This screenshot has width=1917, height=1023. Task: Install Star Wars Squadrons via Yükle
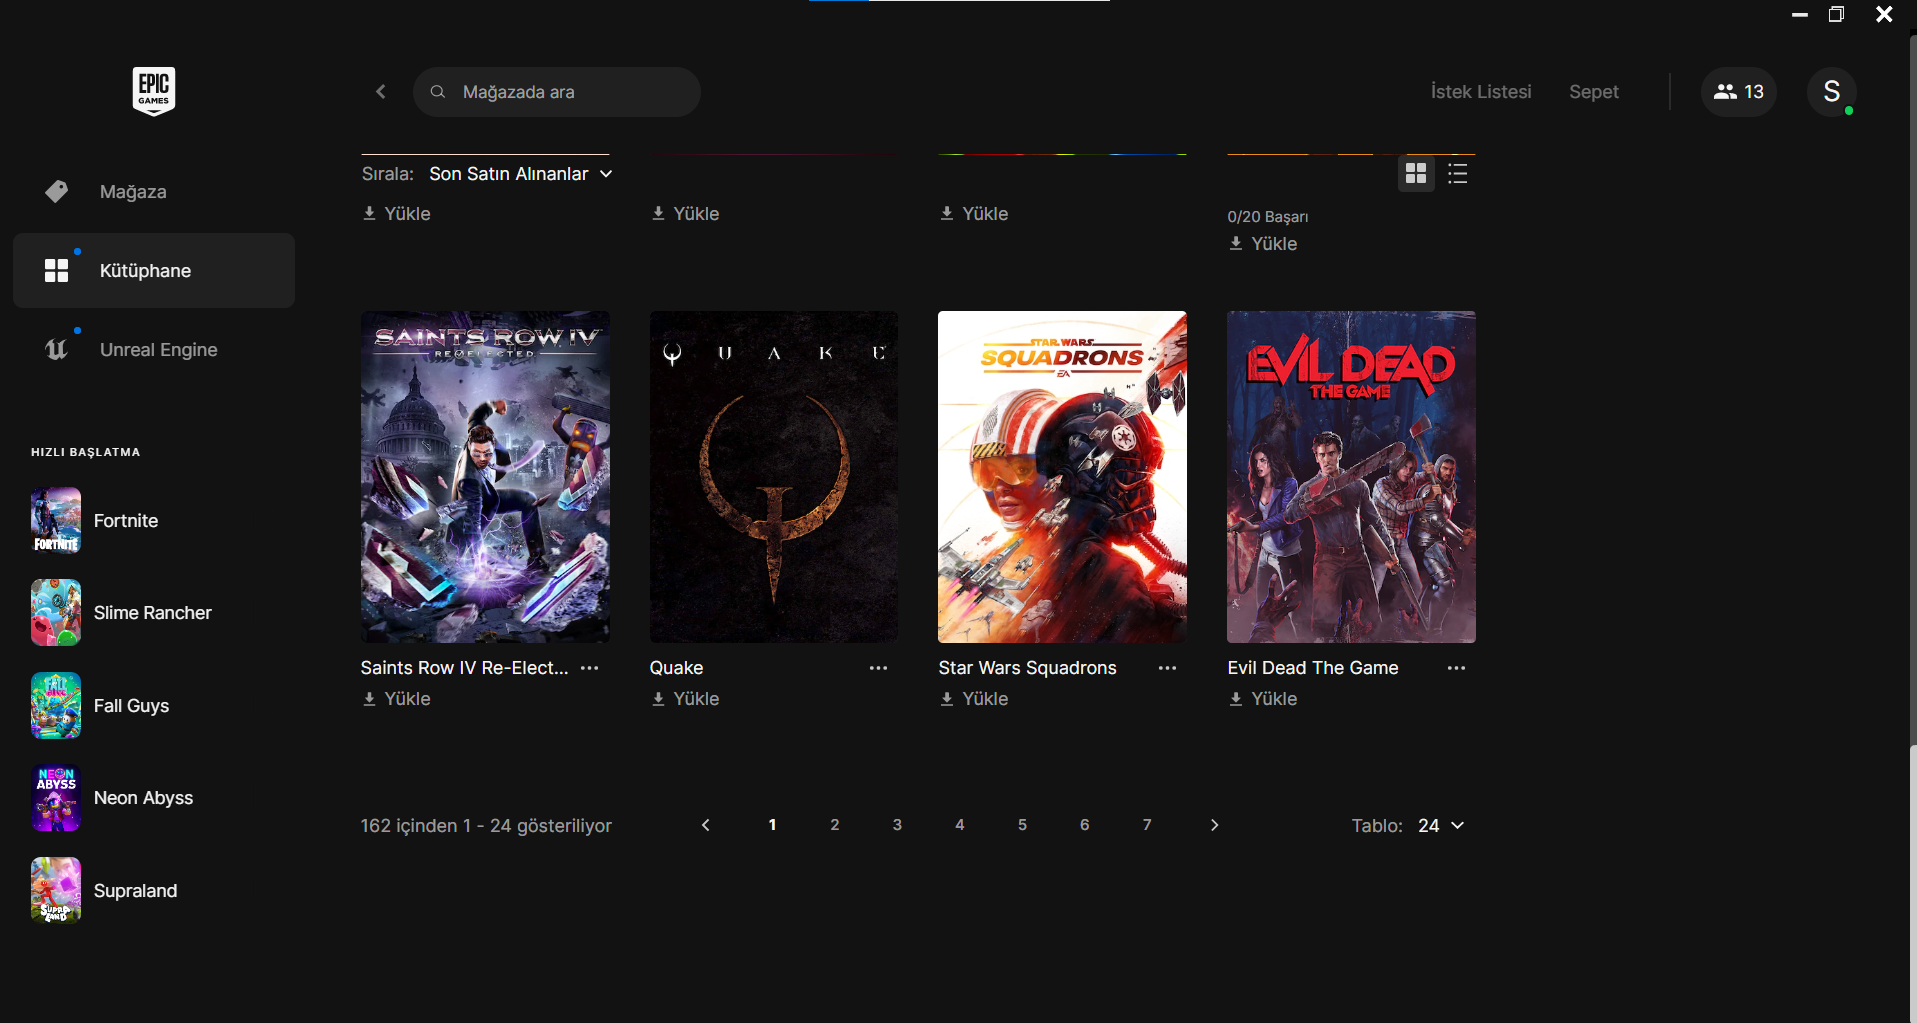975,699
